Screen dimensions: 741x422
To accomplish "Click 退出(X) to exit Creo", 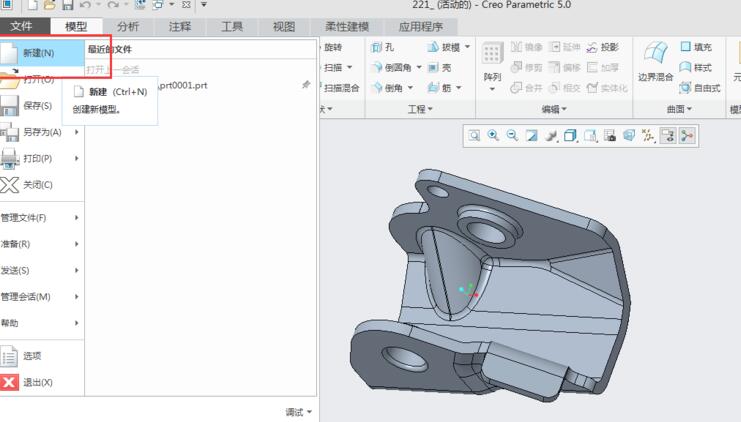I will [x=42, y=382].
